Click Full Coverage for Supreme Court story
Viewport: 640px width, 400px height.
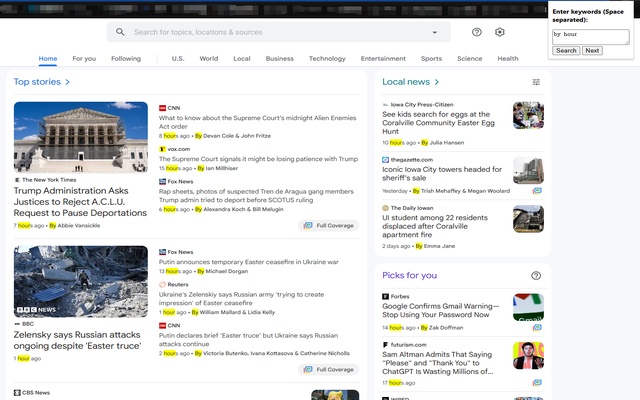(329, 225)
